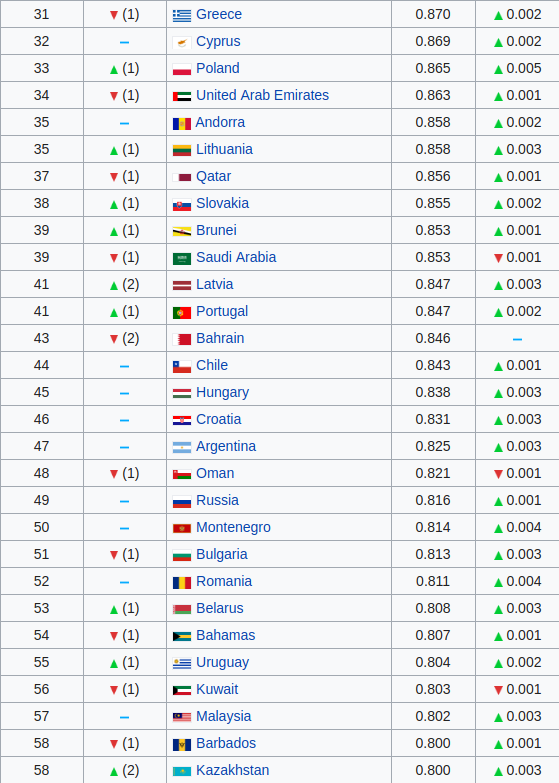Click the Portugal flag icon

[x=182, y=313]
